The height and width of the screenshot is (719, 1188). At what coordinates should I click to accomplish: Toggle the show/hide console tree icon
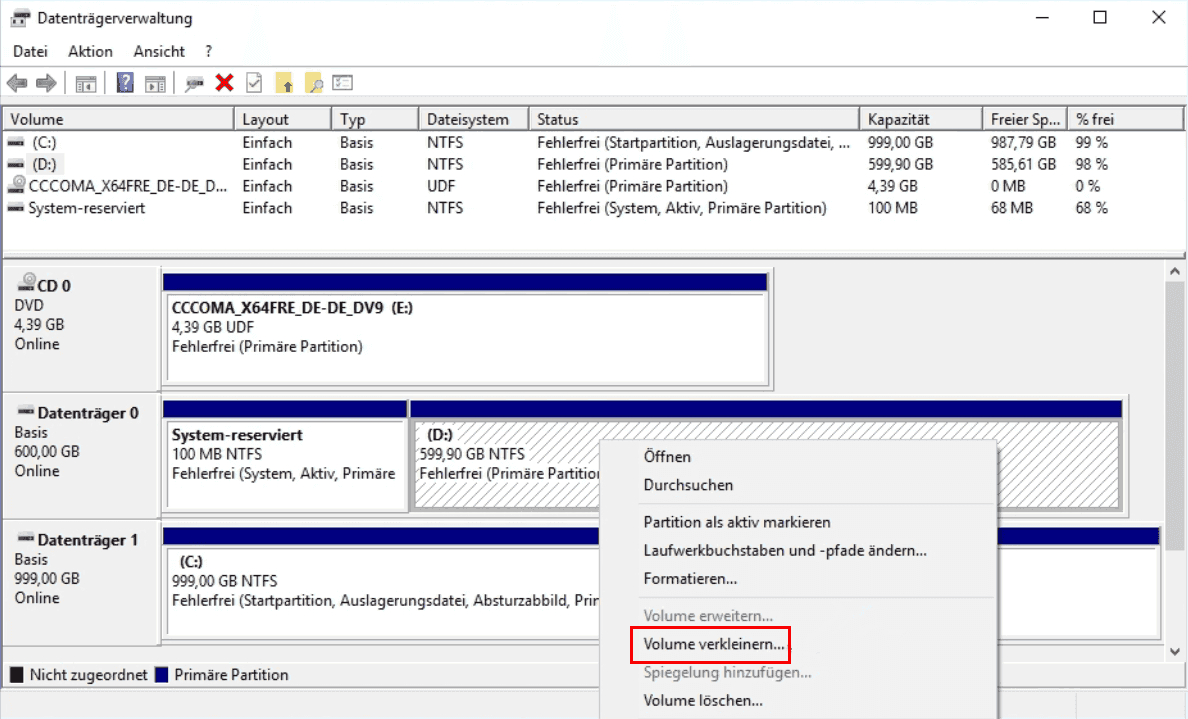coord(86,83)
